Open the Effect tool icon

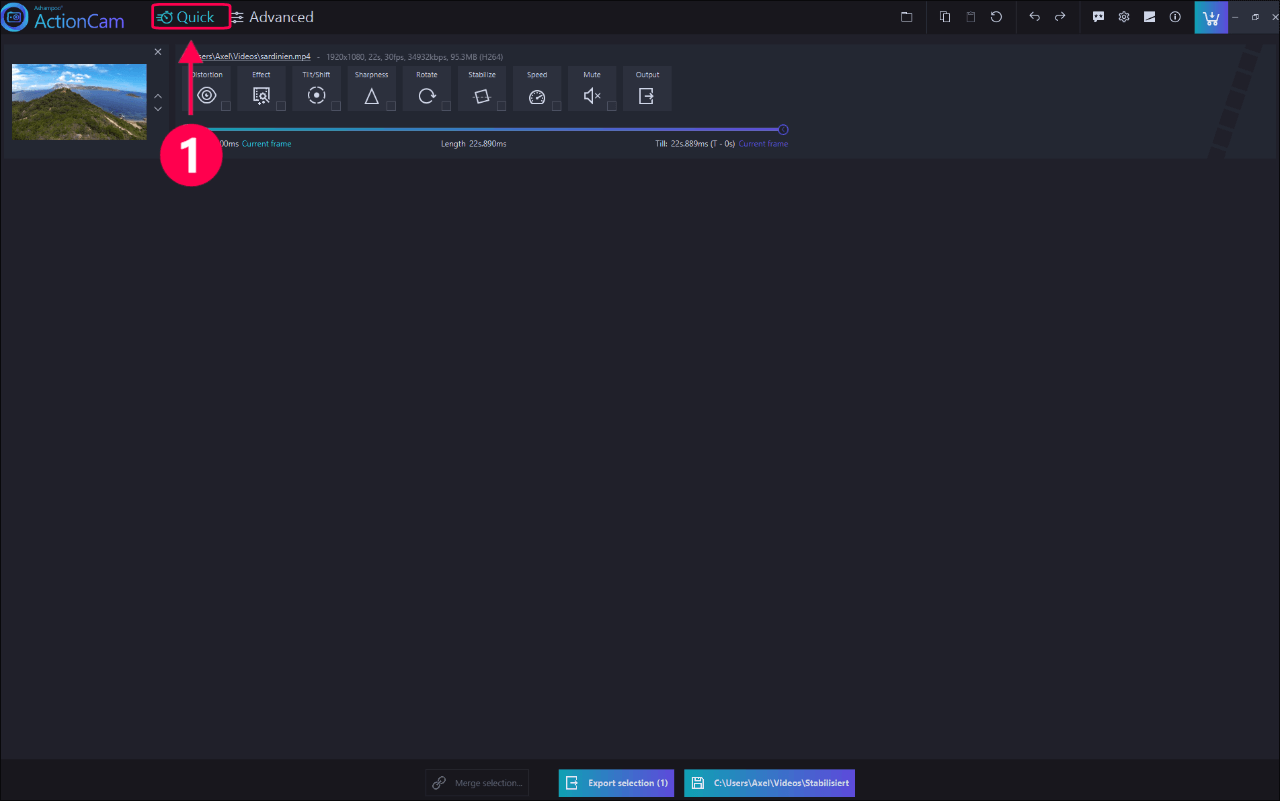(x=261, y=96)
